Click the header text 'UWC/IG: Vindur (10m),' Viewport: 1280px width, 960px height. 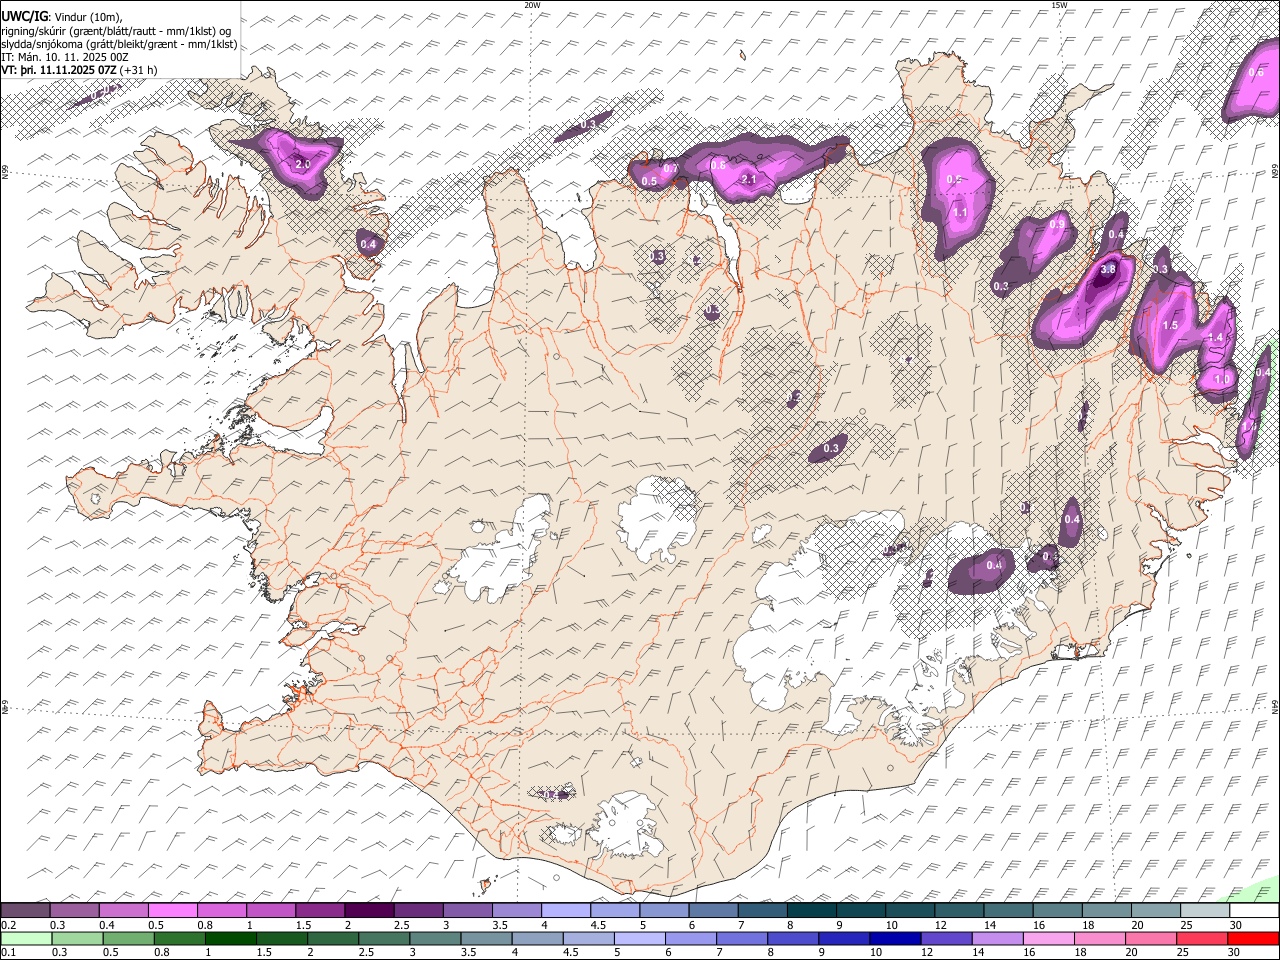[x=62, y=16]
